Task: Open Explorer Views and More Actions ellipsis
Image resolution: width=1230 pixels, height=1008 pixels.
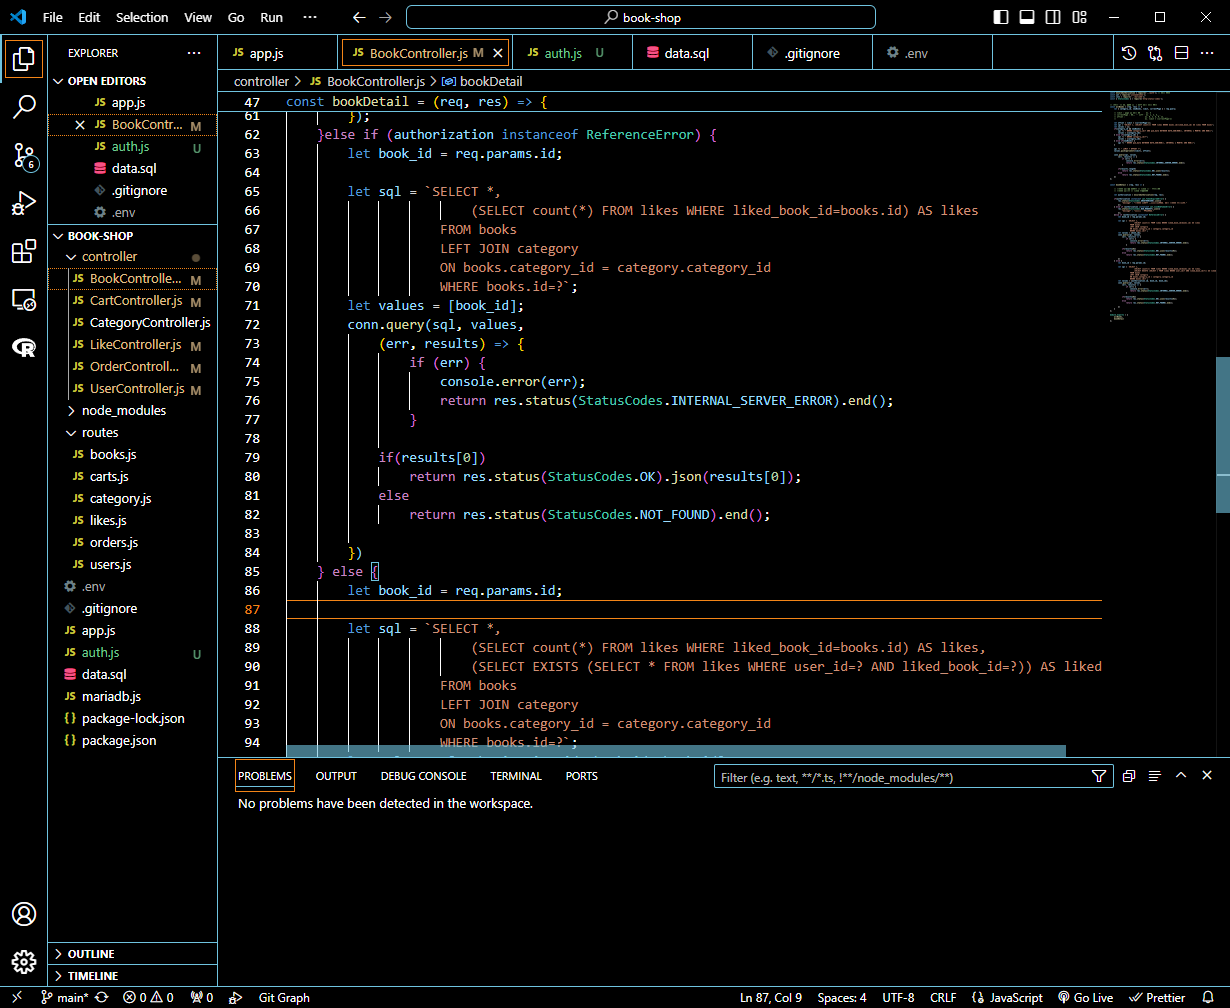Action: [x=194, y=53]
